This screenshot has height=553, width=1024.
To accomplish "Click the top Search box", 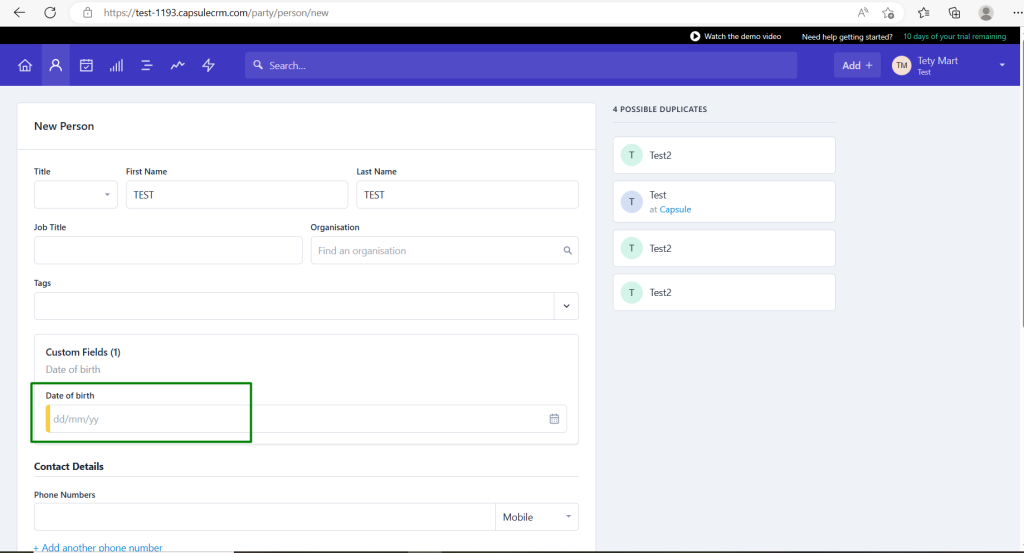I will click(x=521, y=65).
